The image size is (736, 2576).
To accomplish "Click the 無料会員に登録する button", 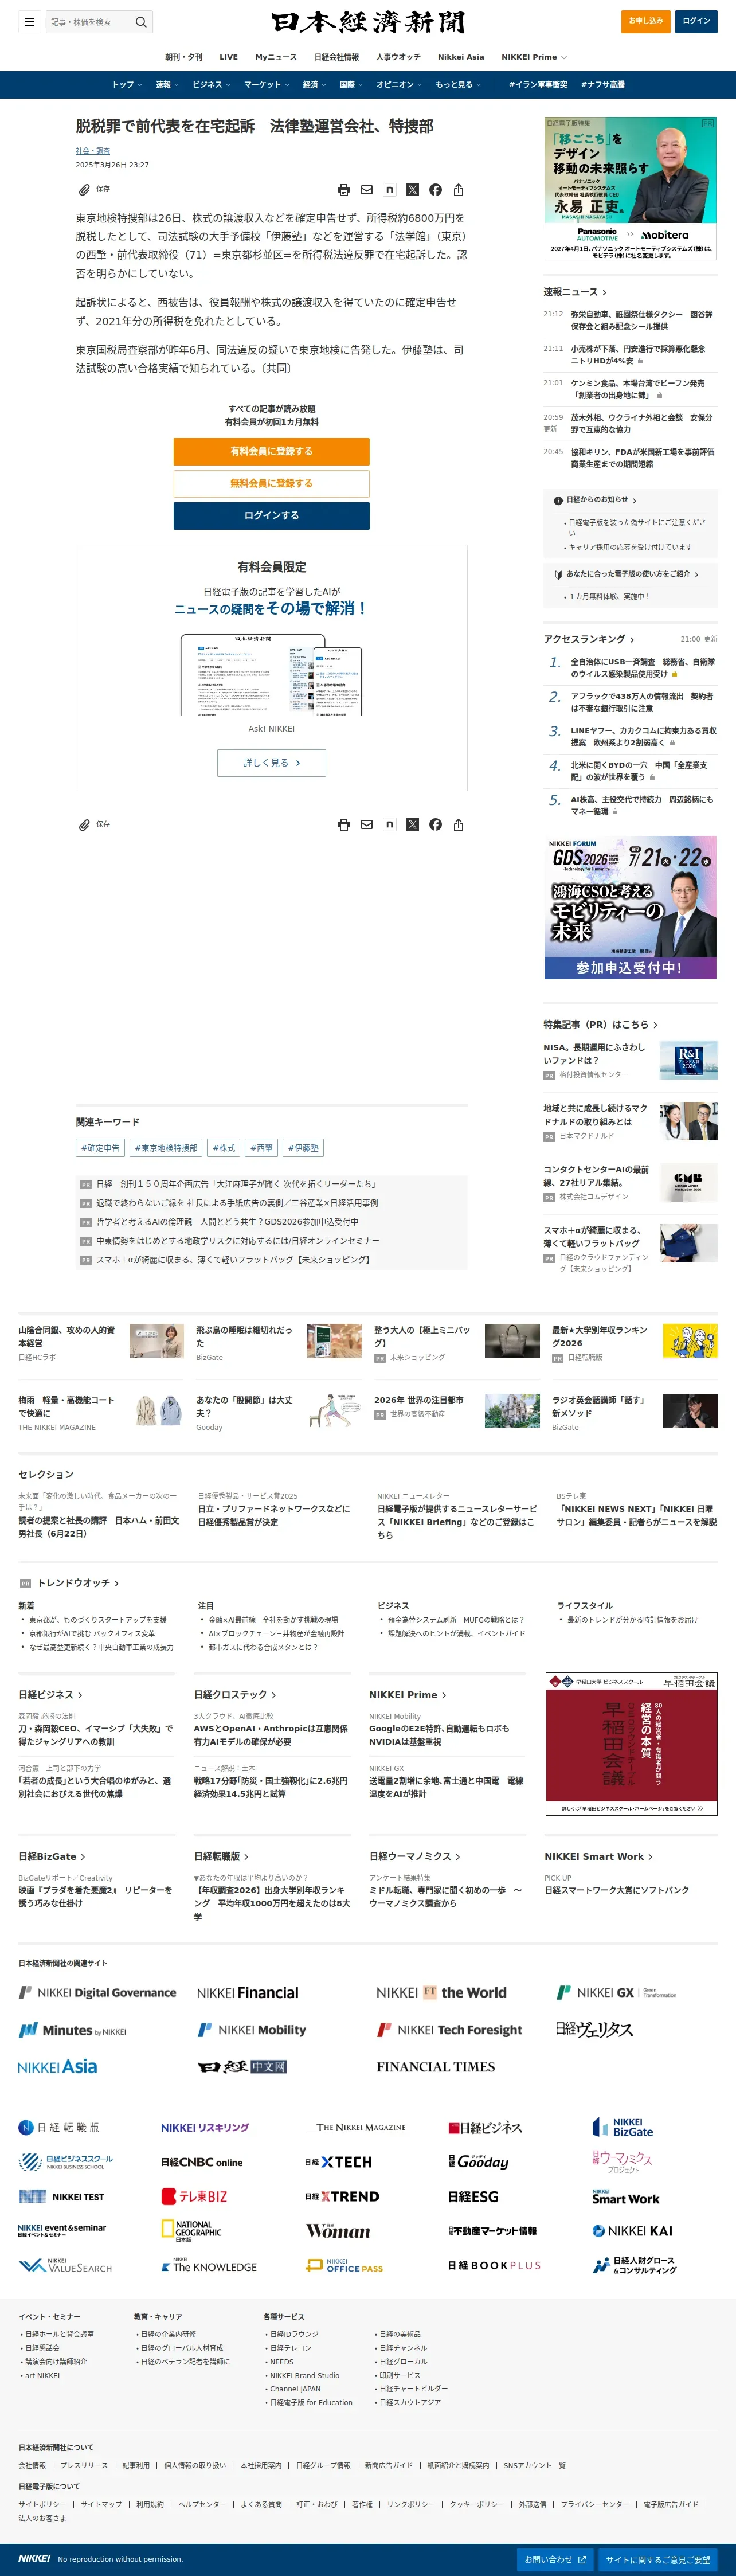I will coord(271,483).
